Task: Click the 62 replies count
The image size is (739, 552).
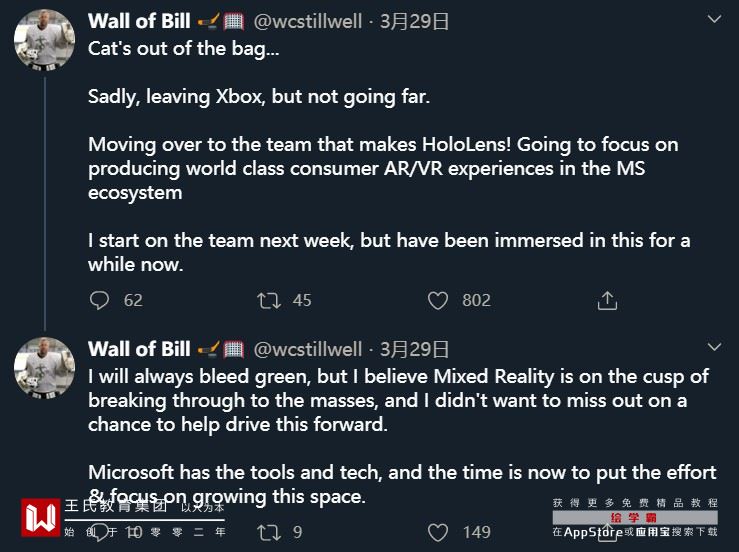Action: [x=133, y=300]
